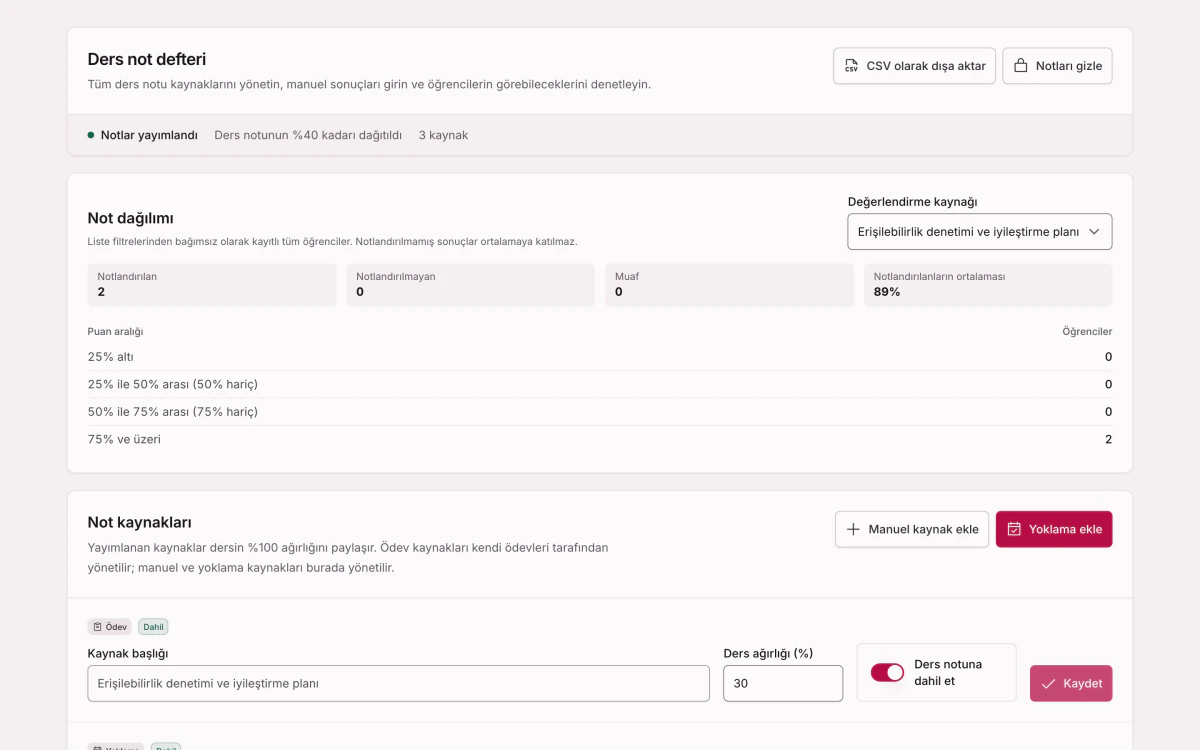Click the Yoklama ekle button

point(1054,529)
